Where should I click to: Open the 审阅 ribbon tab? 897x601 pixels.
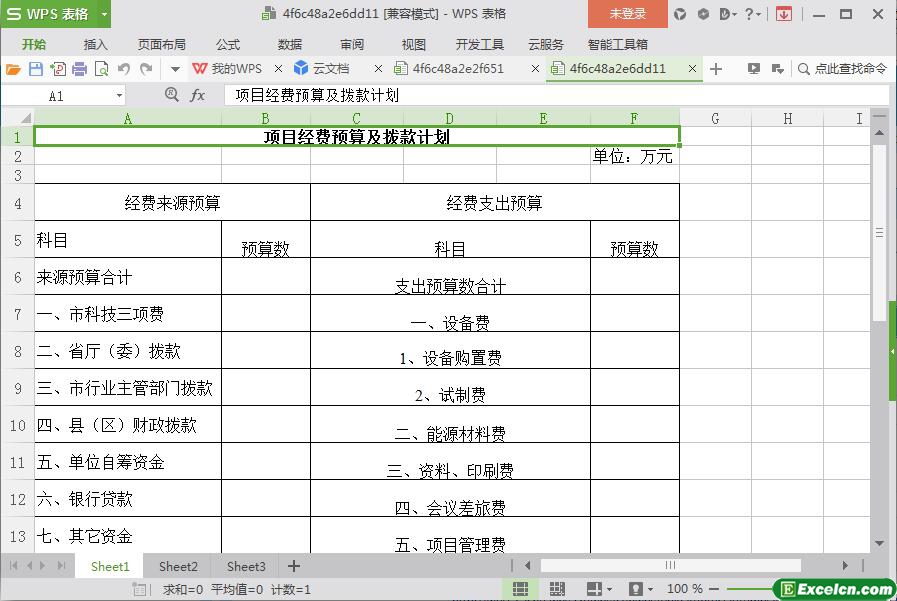[x=351, y=45]
